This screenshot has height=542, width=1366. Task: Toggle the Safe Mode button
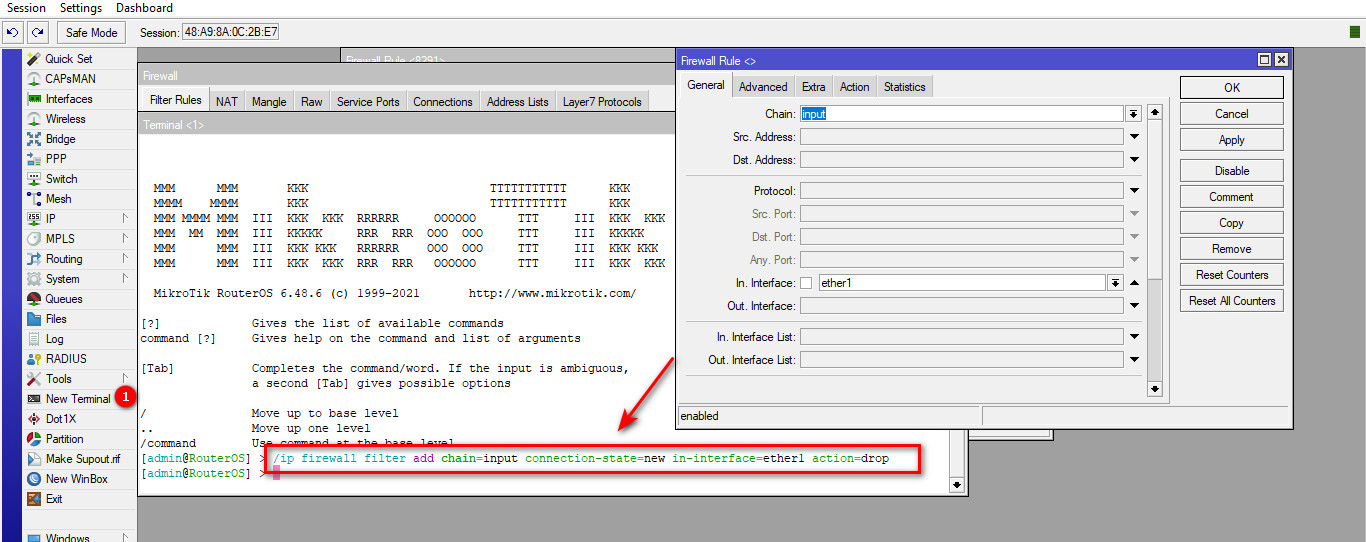[x=91, y=33]
